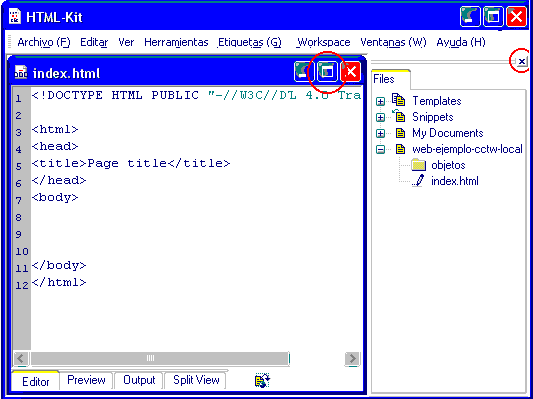Click the menu bar drag handle
Screen dimensions: 533x399
click(x=10, y=42)
